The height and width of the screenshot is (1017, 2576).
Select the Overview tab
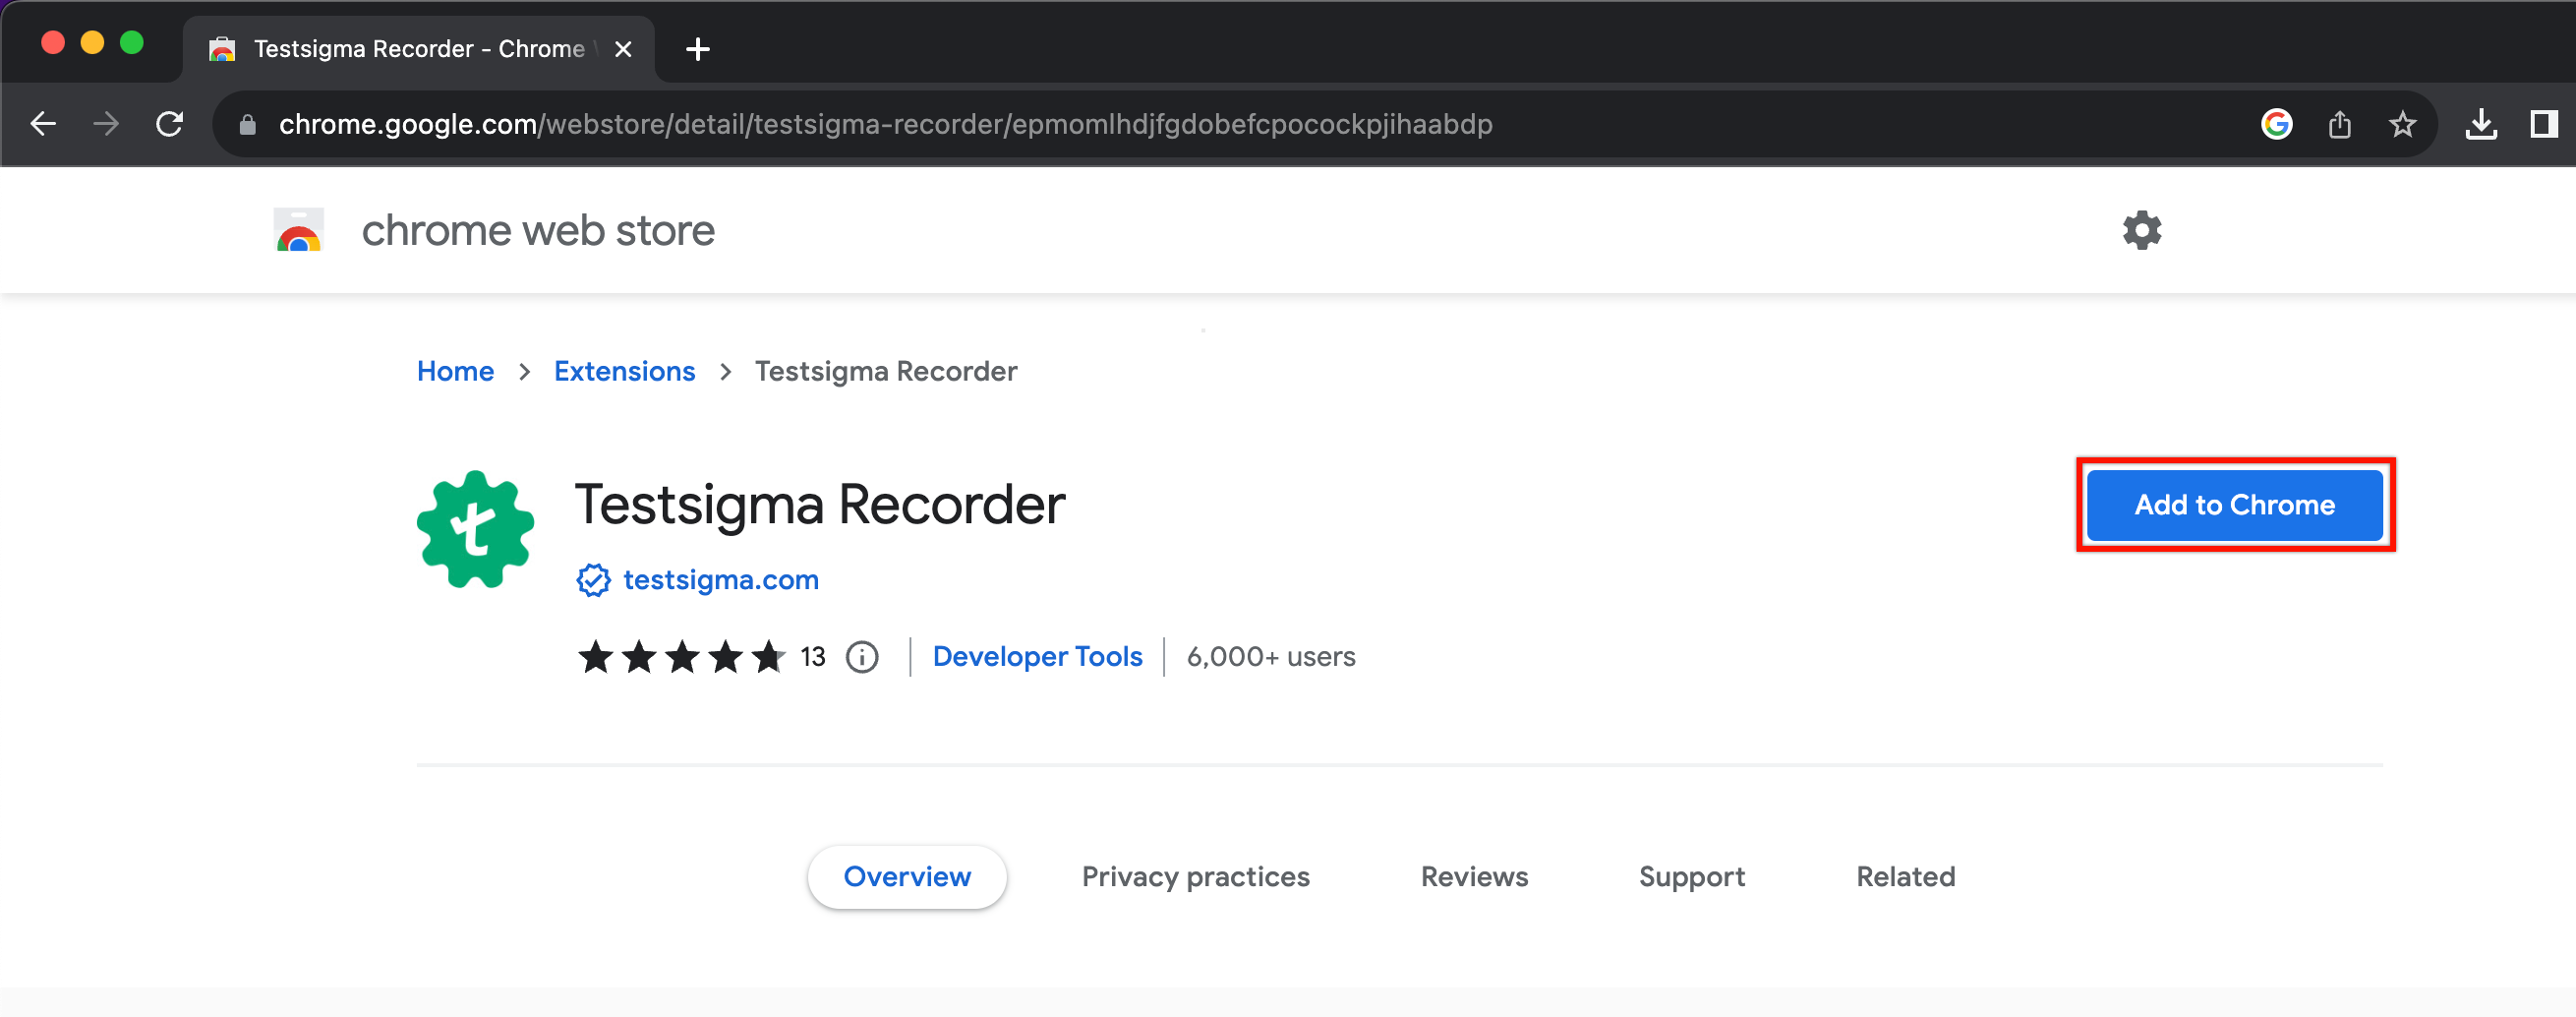(907, 877)
